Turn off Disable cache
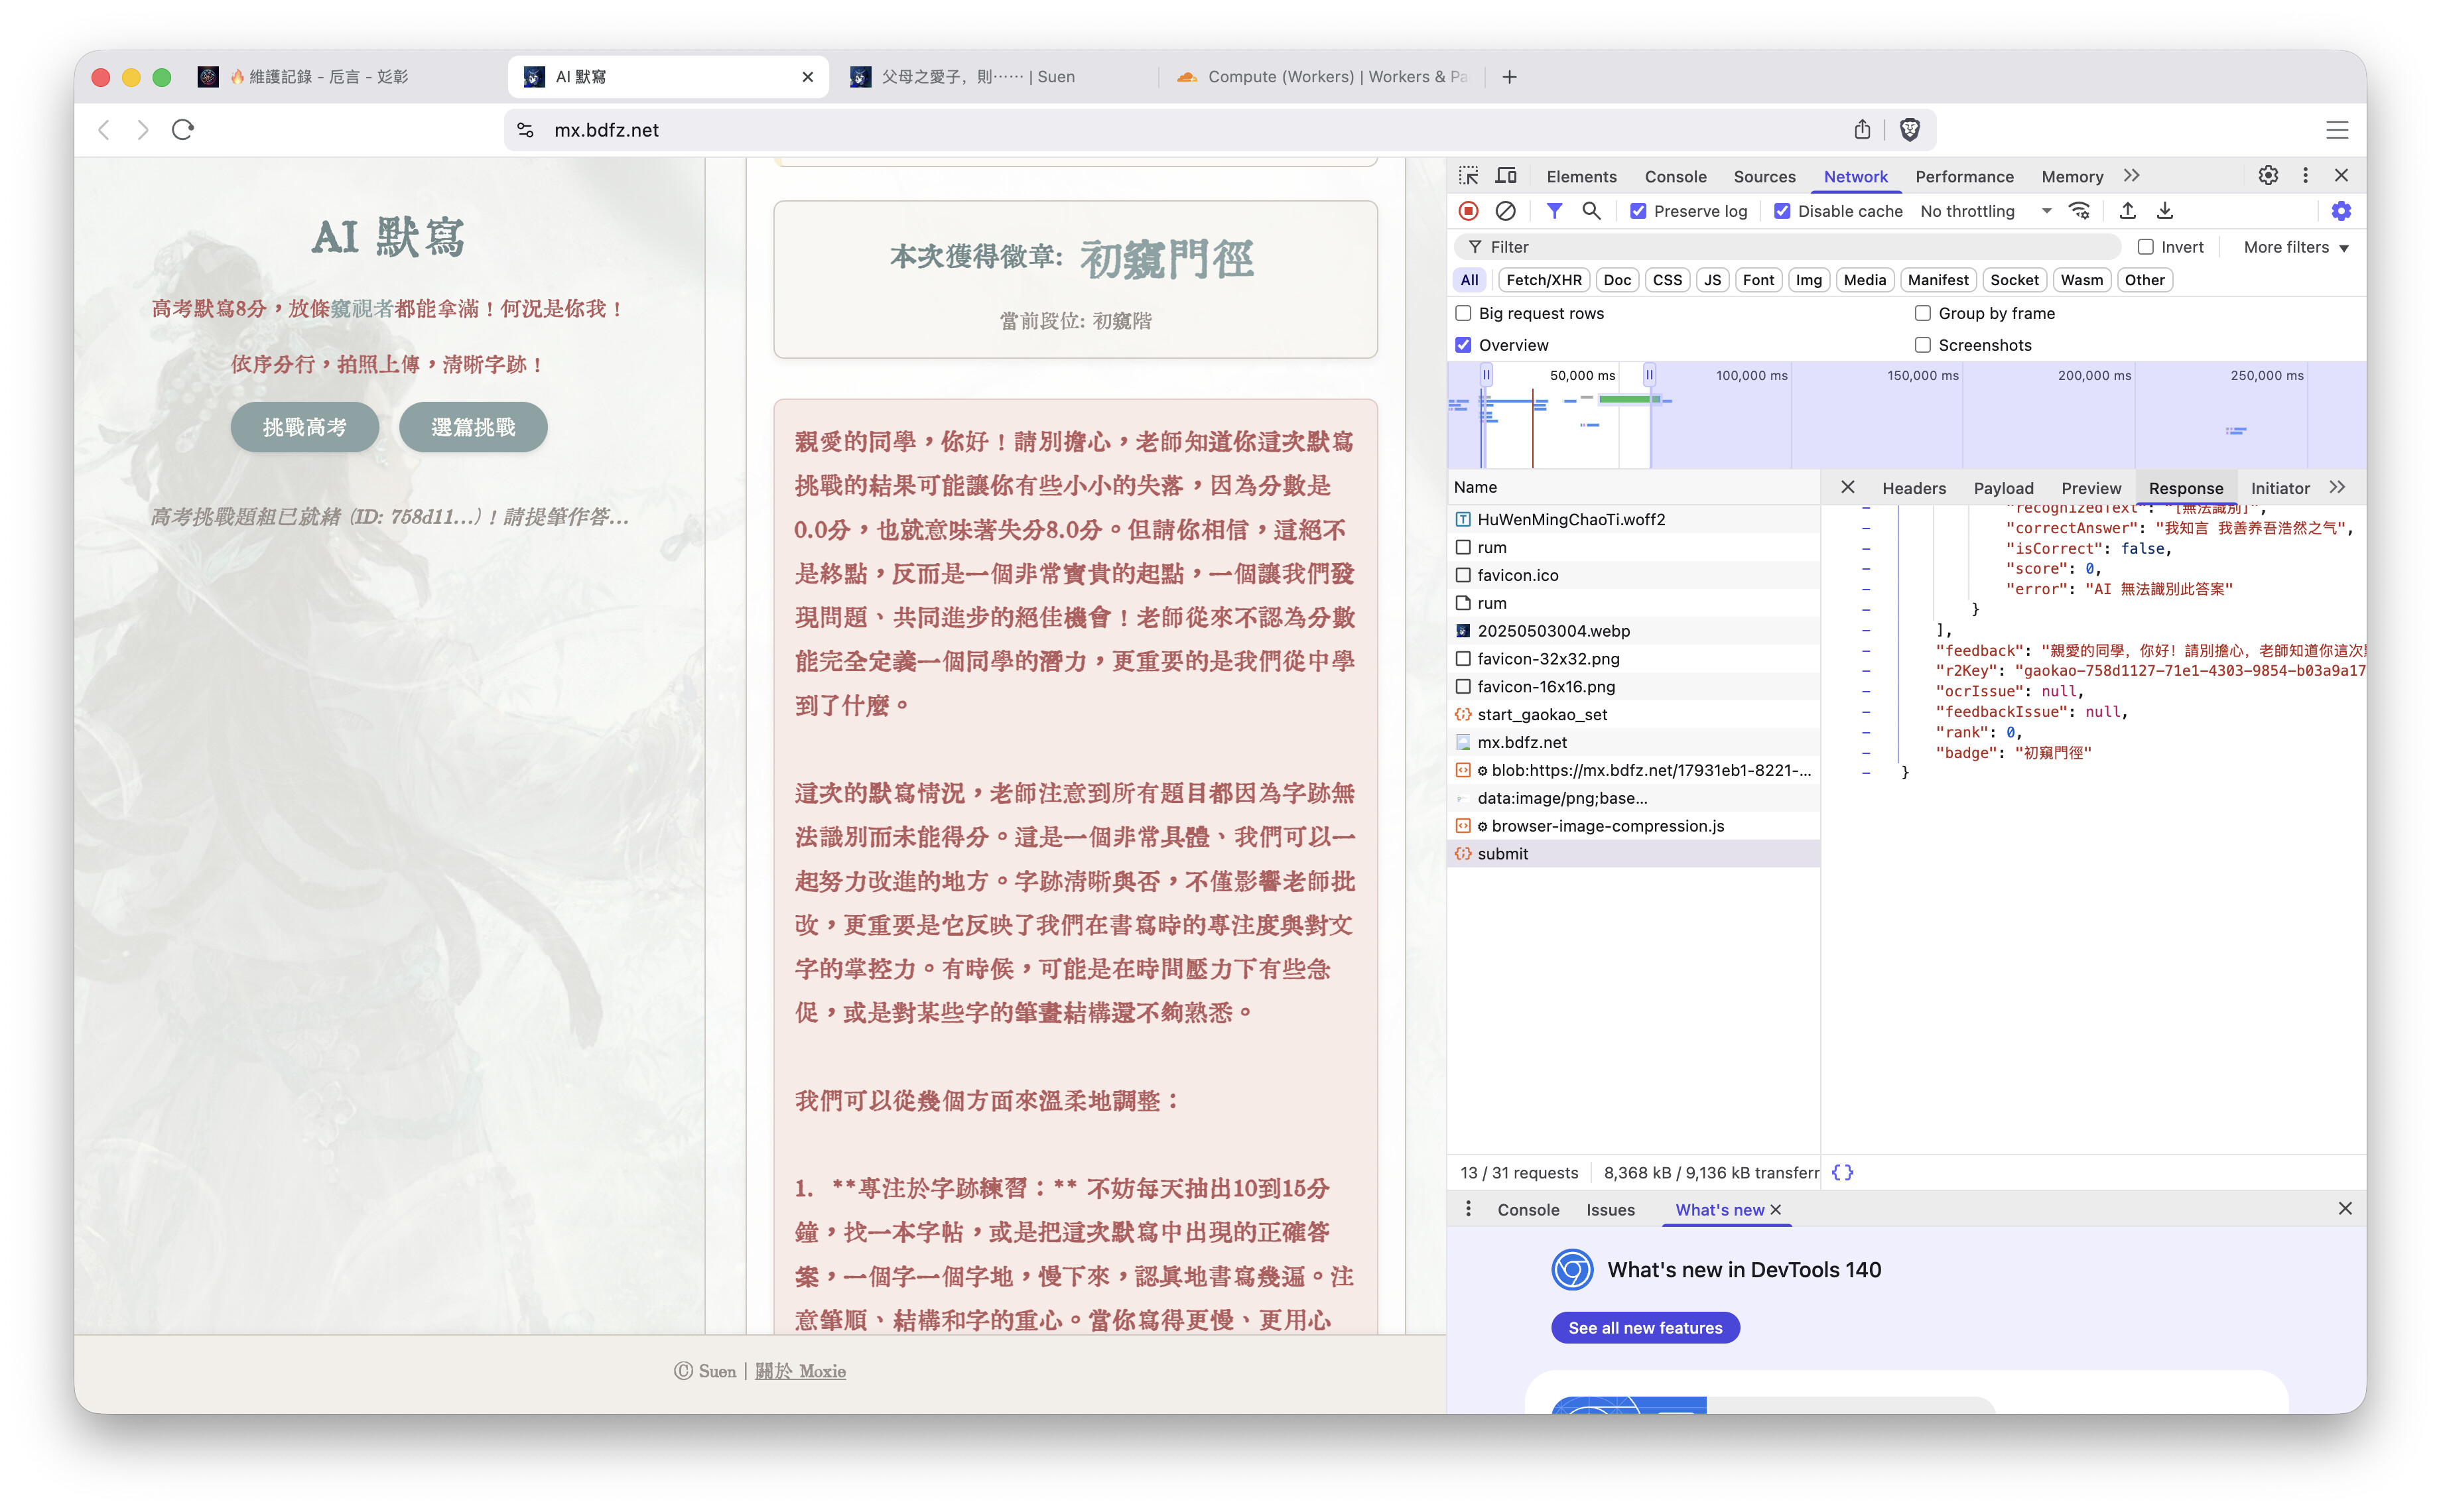This screenshot has width=2441, height=1512. (x=1782, y=211)
